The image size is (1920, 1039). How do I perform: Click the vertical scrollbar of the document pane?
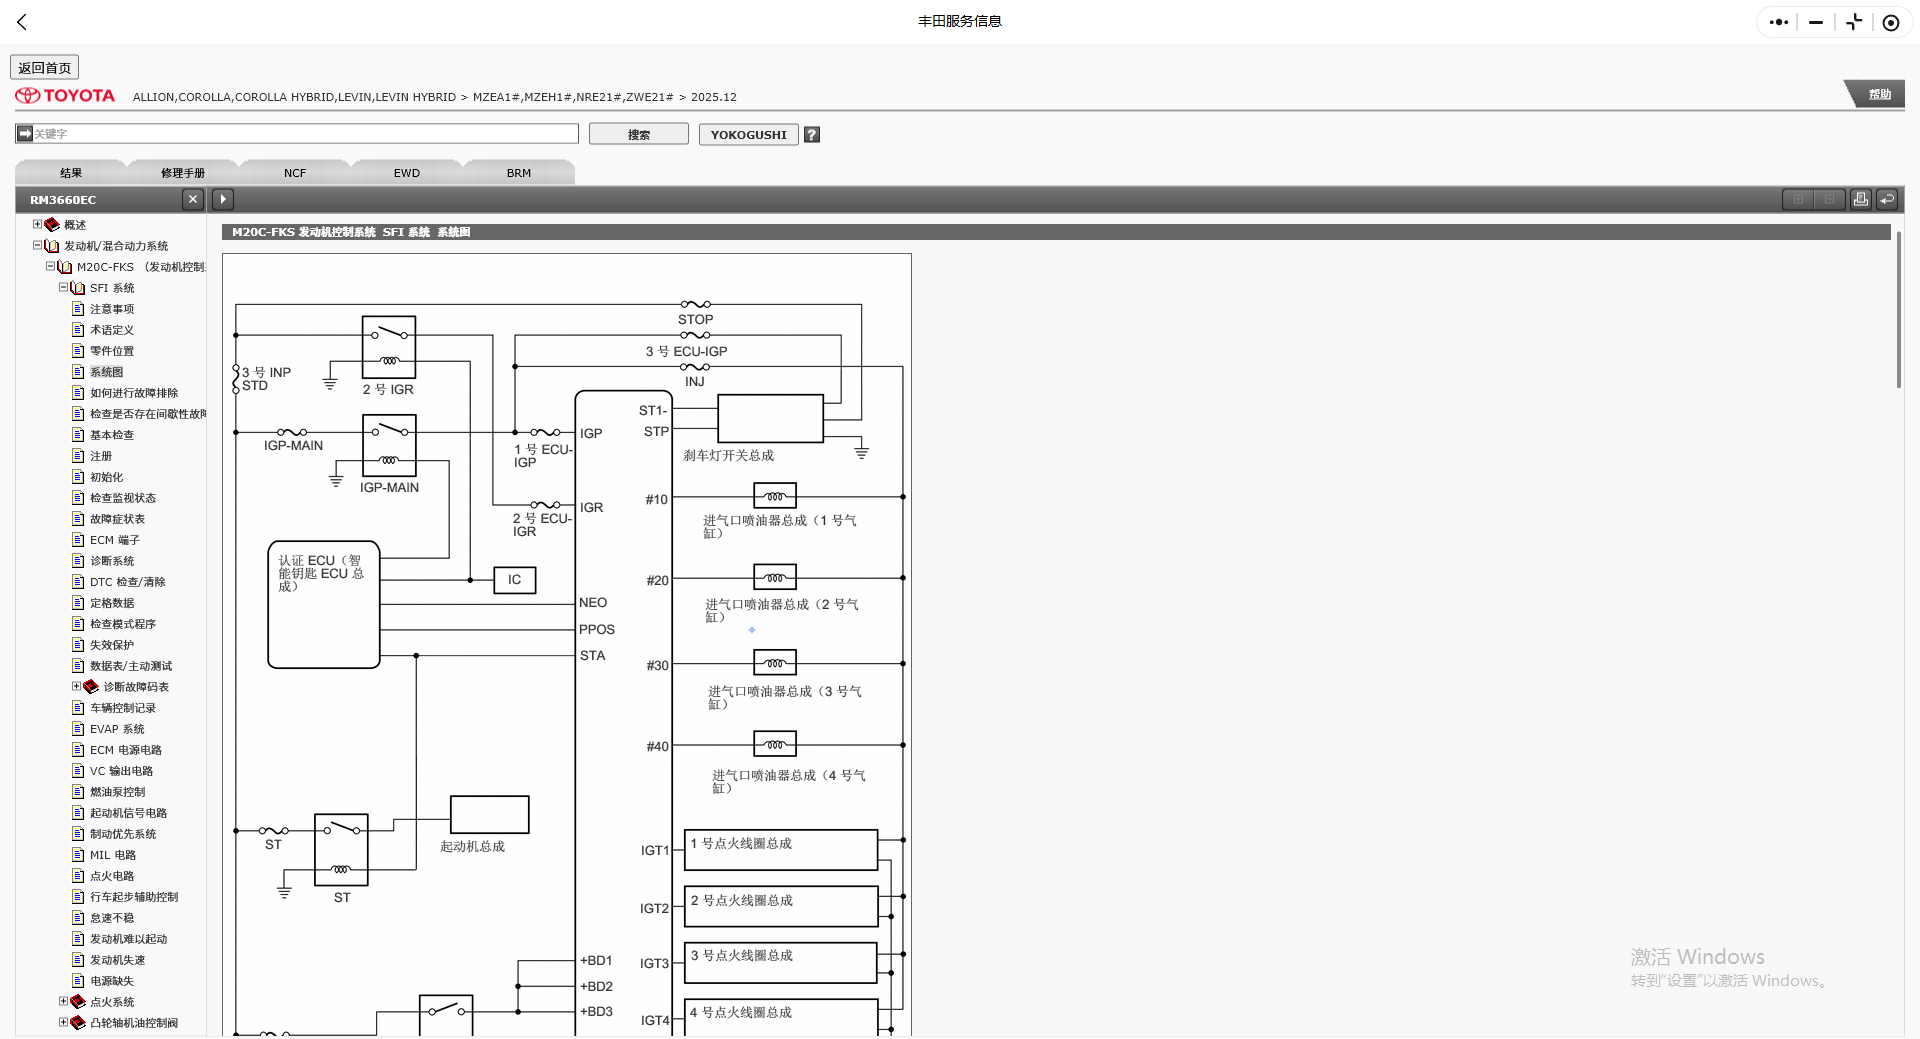(1898, 310)
